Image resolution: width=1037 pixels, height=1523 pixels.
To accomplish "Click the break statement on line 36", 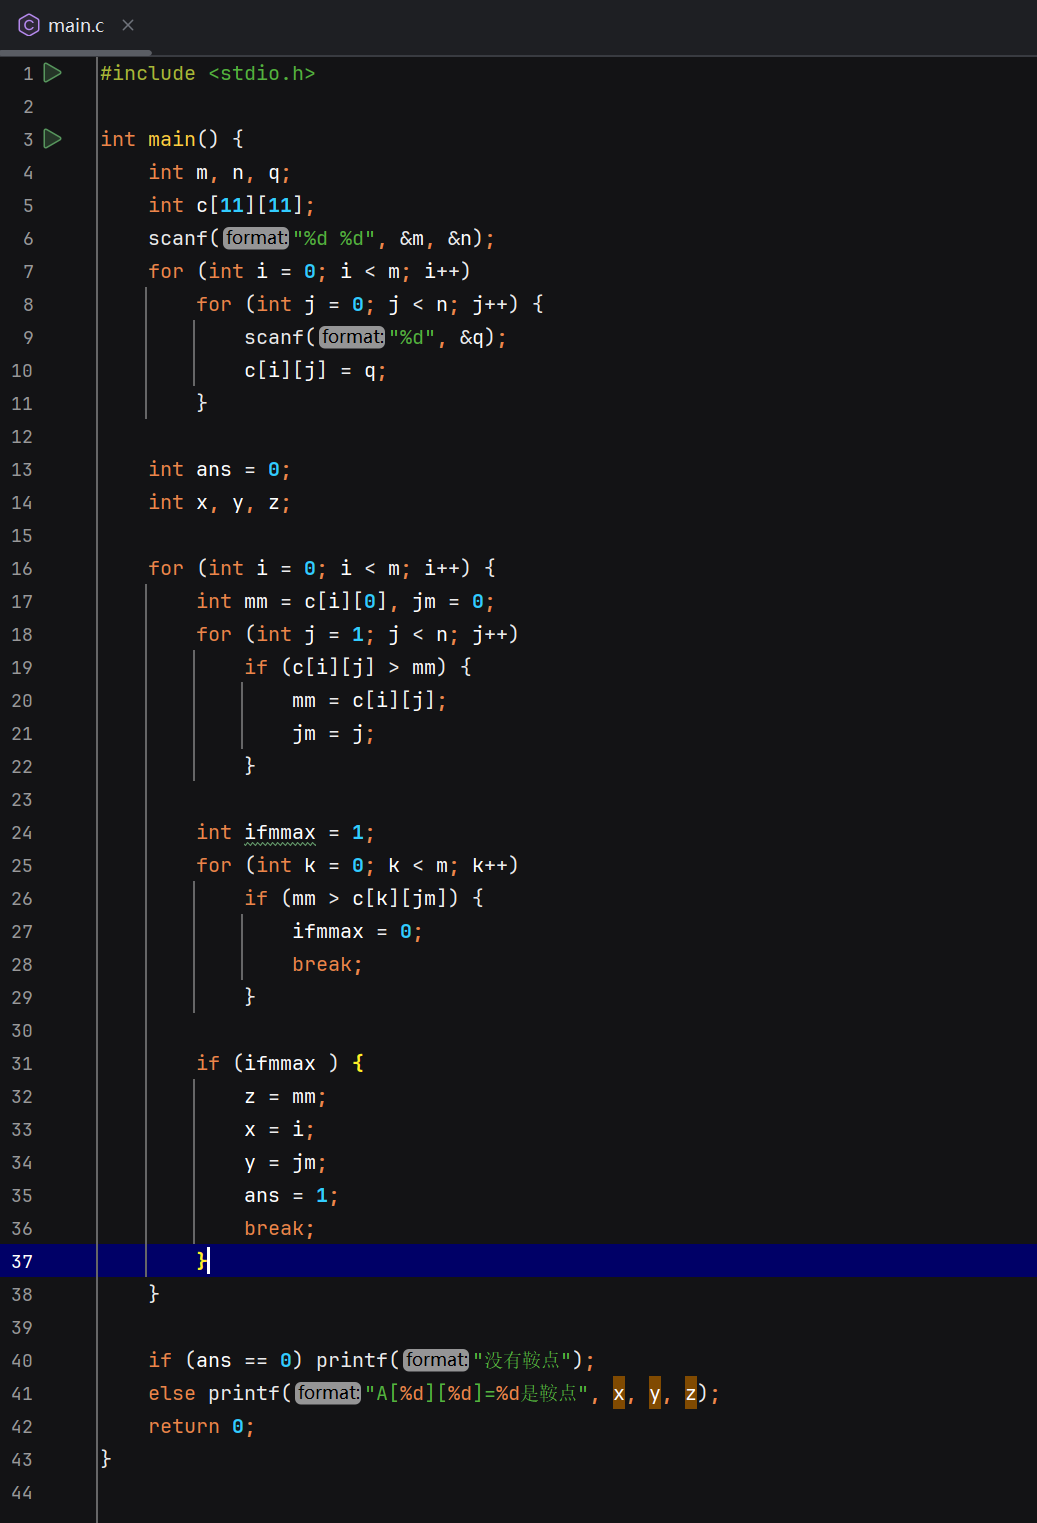I will click(276, 1228).
